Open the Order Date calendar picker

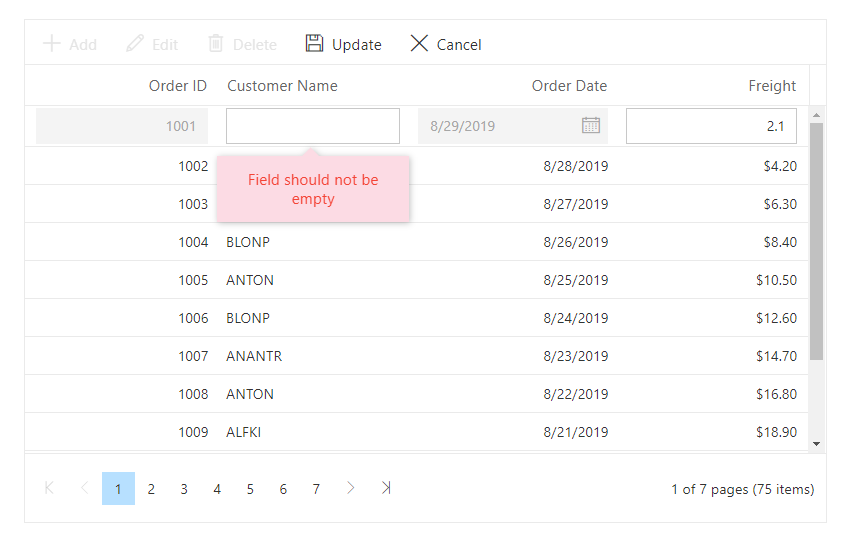click(x=591, y=126)
